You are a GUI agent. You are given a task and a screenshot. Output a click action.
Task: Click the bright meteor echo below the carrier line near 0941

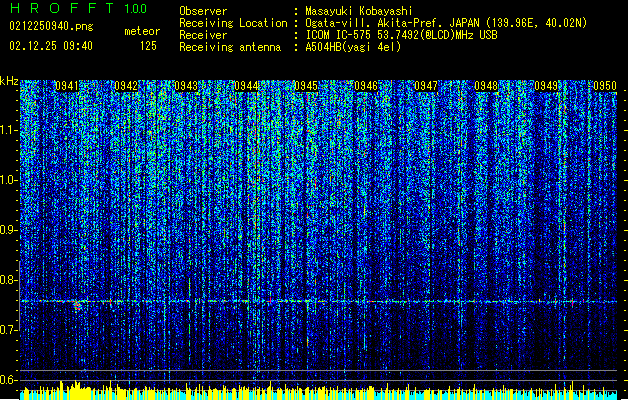(x=77, y=306)
